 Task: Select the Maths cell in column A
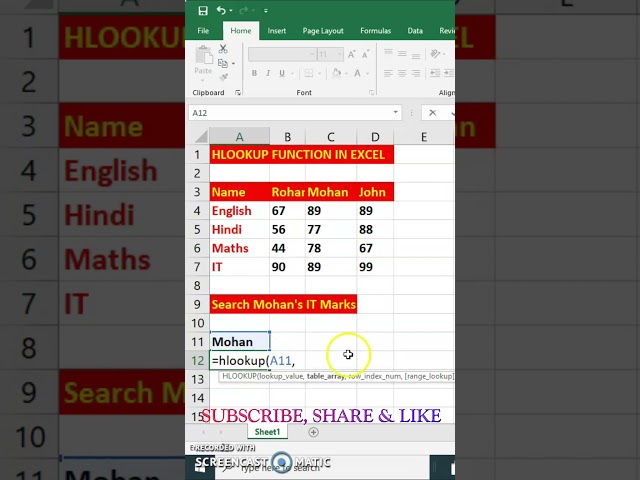tap(240, 248)
